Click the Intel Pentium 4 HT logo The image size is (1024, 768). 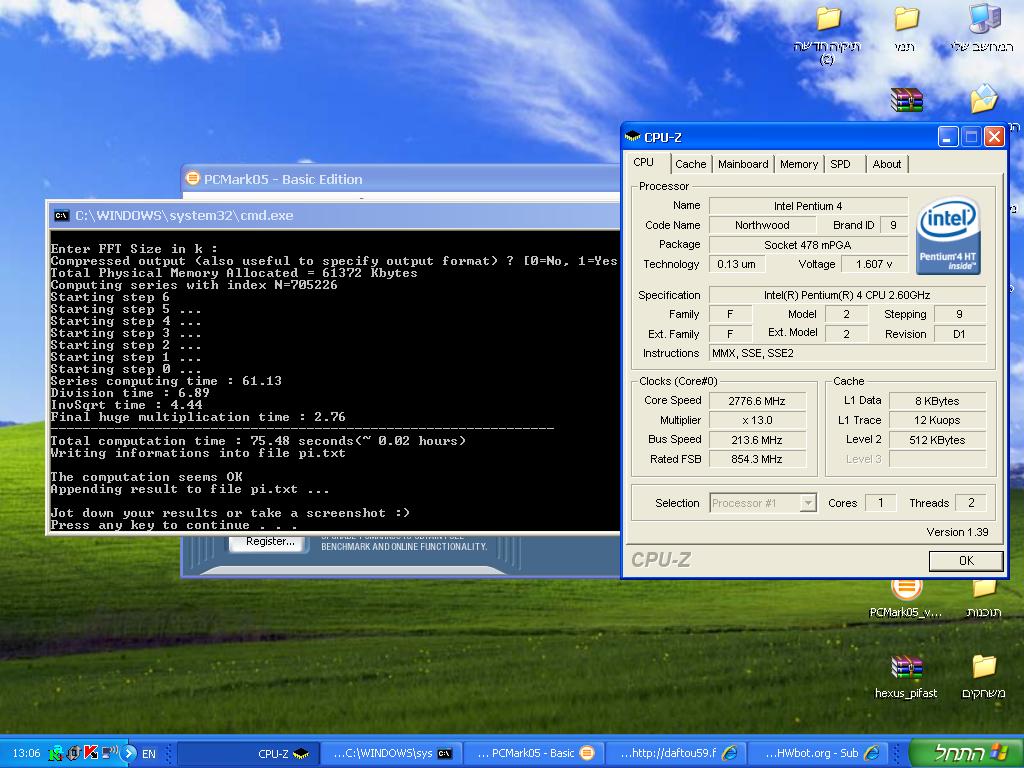coord(948,236)
